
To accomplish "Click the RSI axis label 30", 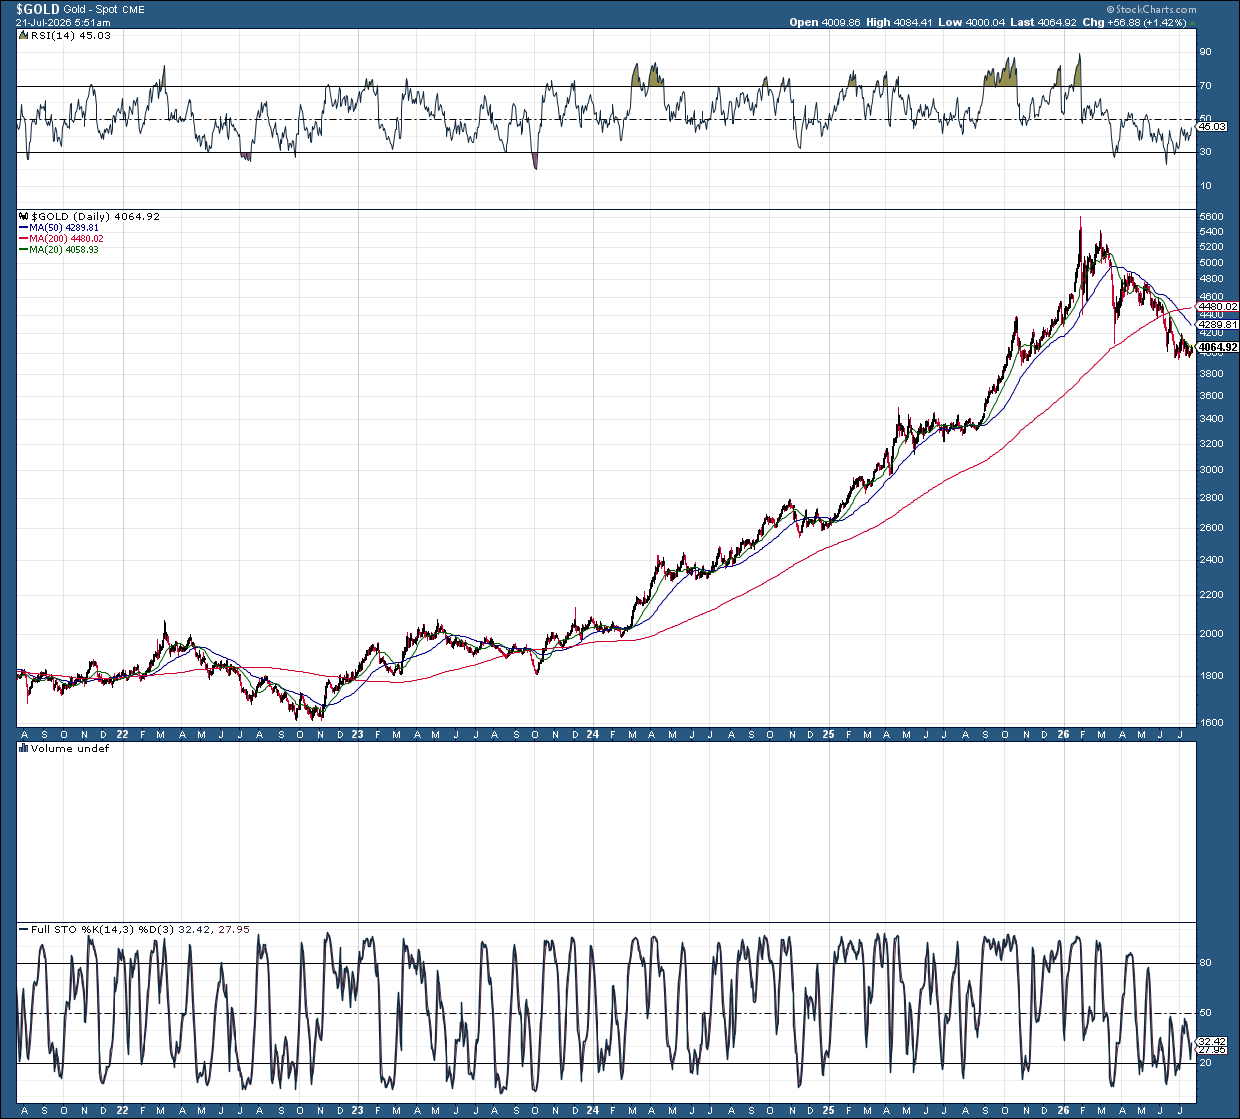I will click(1206, 152).
